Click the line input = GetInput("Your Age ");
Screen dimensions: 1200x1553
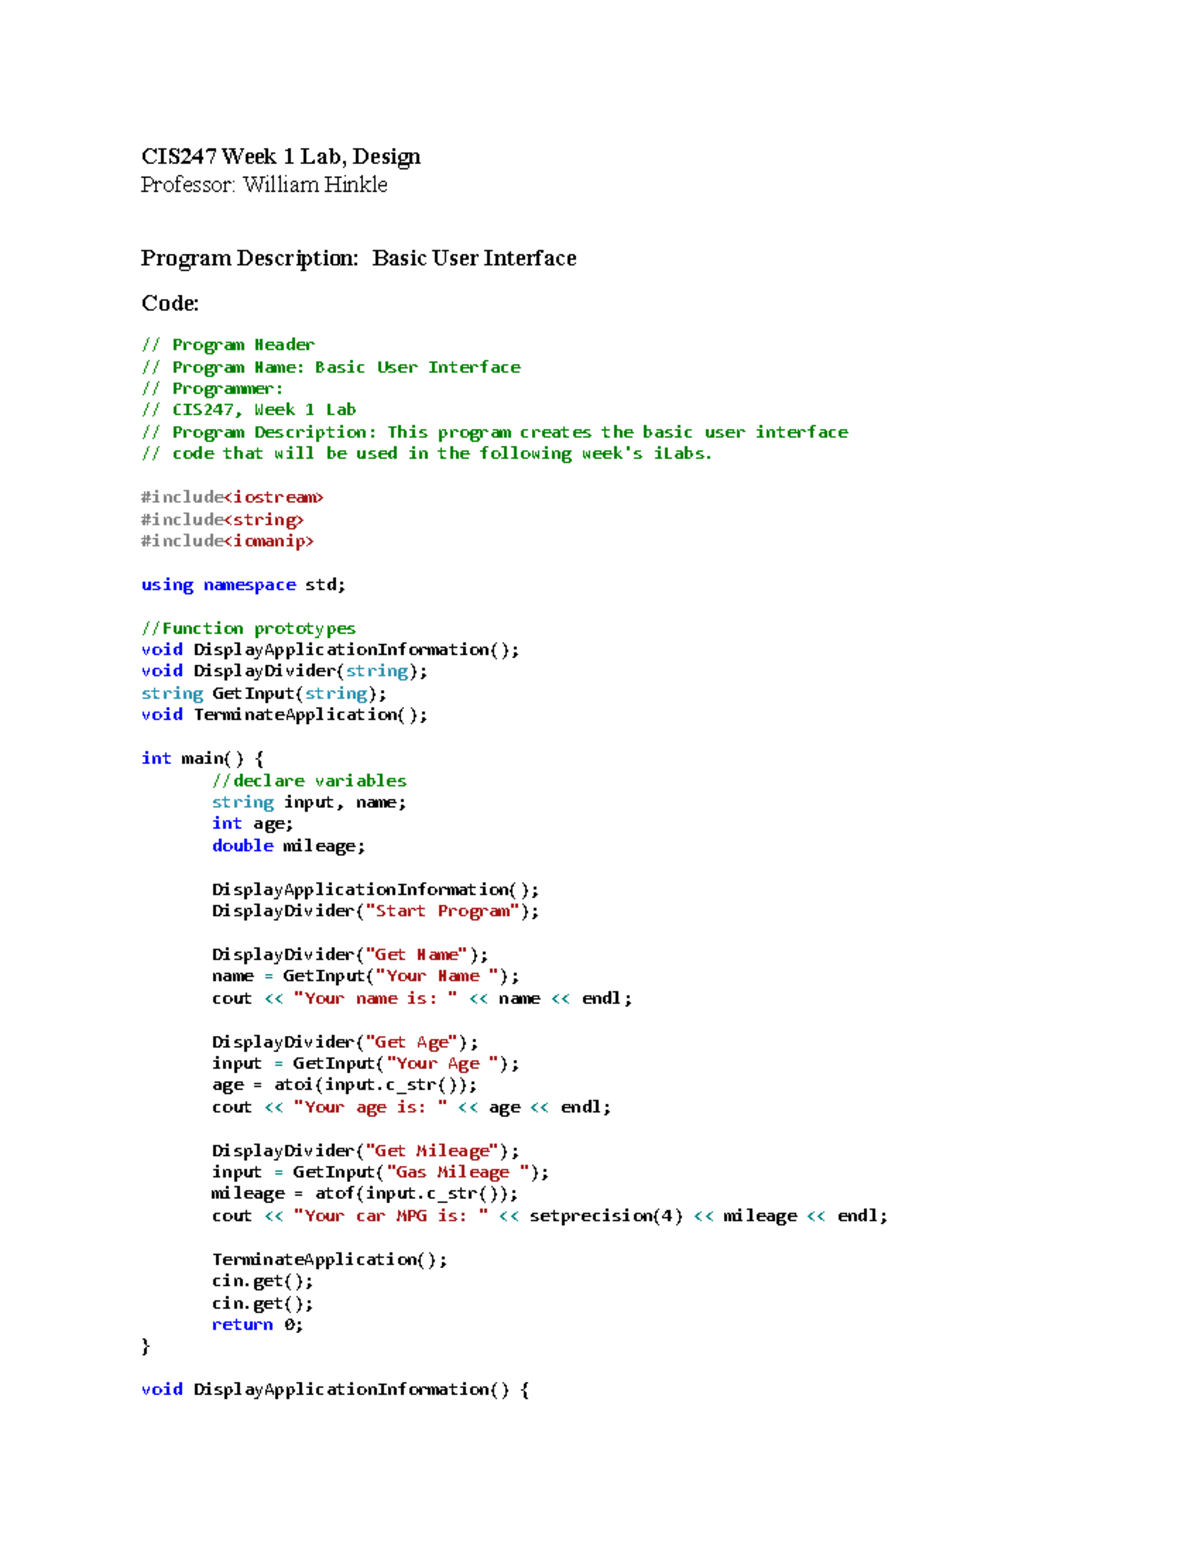click(366, 1064)
